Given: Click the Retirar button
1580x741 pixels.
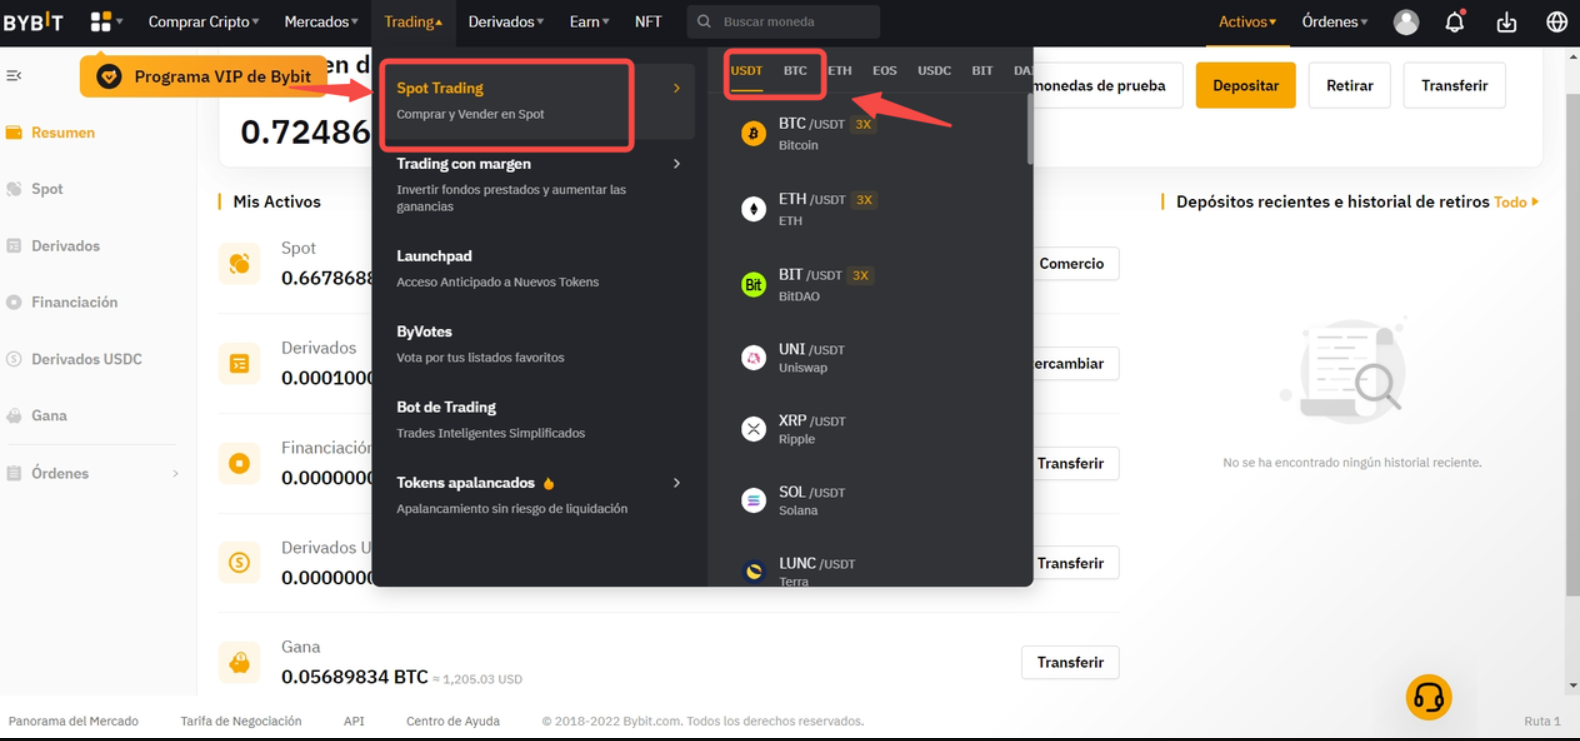Looking at the screenshot, I should (x=1349, y=86).
